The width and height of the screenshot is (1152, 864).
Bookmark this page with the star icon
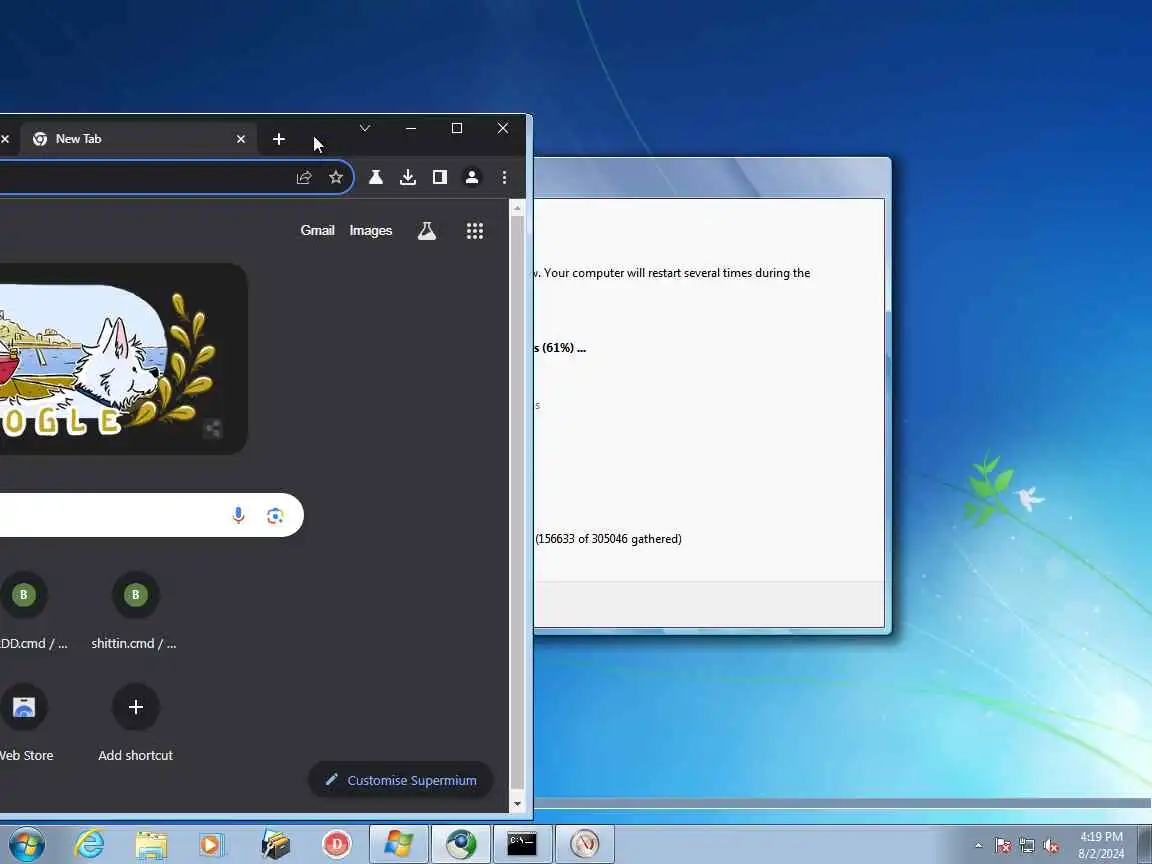pyautogui.click(x=336, y=177)
